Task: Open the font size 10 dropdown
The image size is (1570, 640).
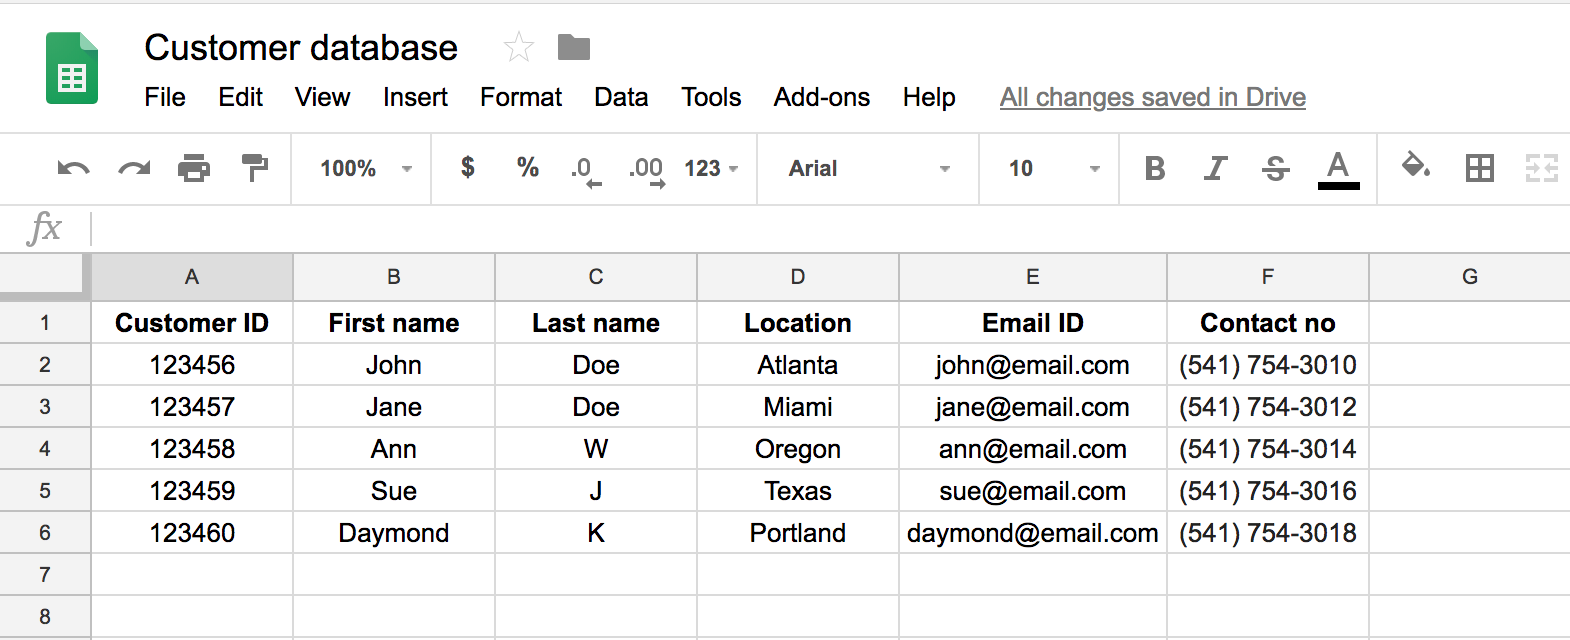Action: click(x=1053, y=168)
